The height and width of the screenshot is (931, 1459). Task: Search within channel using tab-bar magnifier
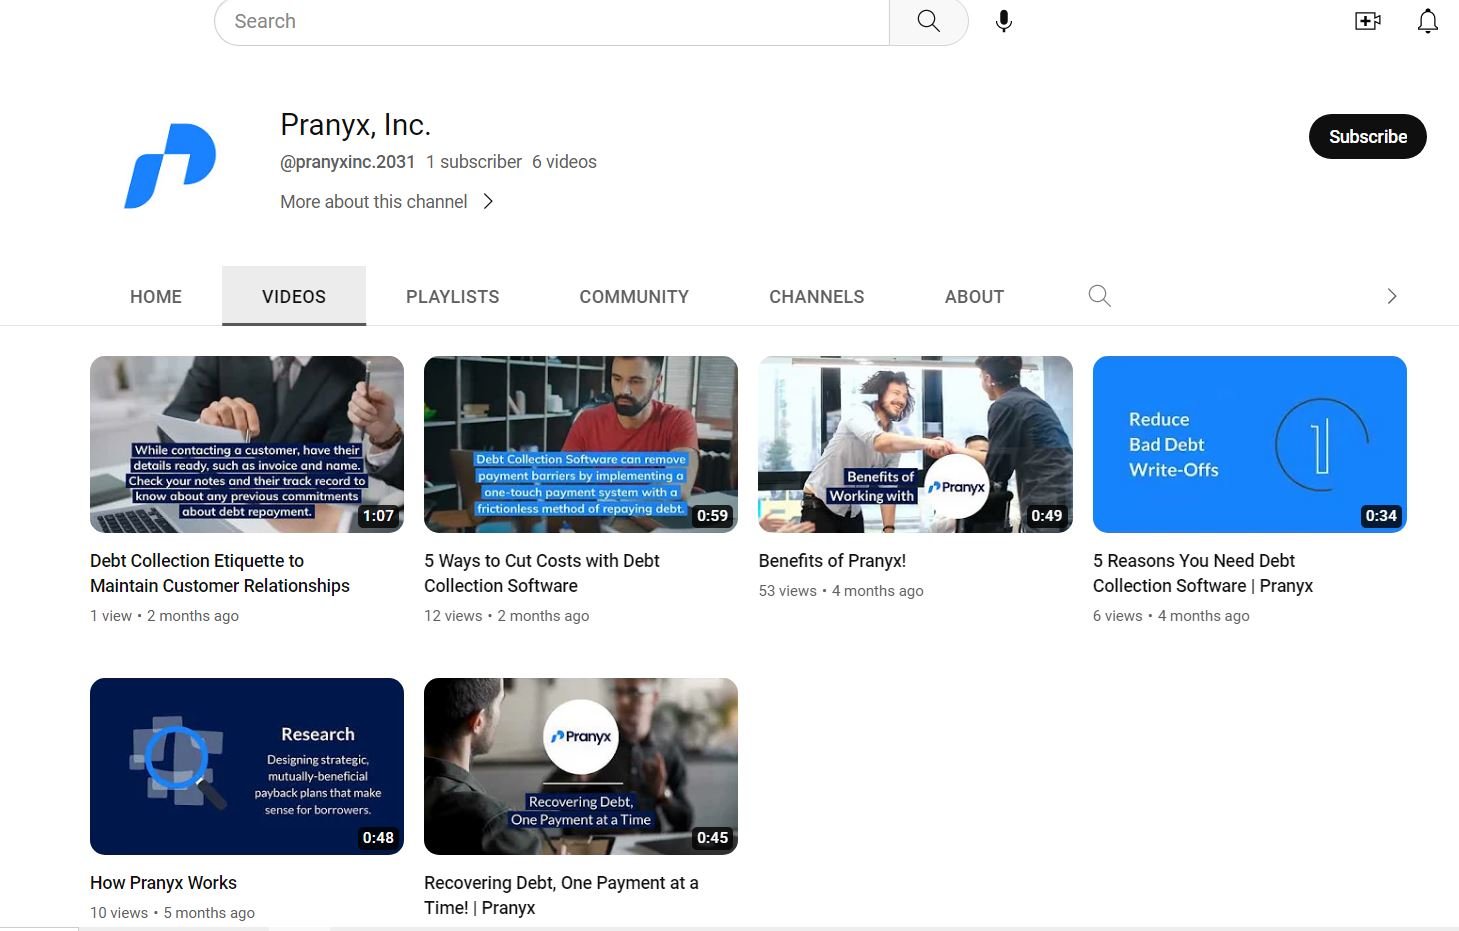[x=1099, y=296]
